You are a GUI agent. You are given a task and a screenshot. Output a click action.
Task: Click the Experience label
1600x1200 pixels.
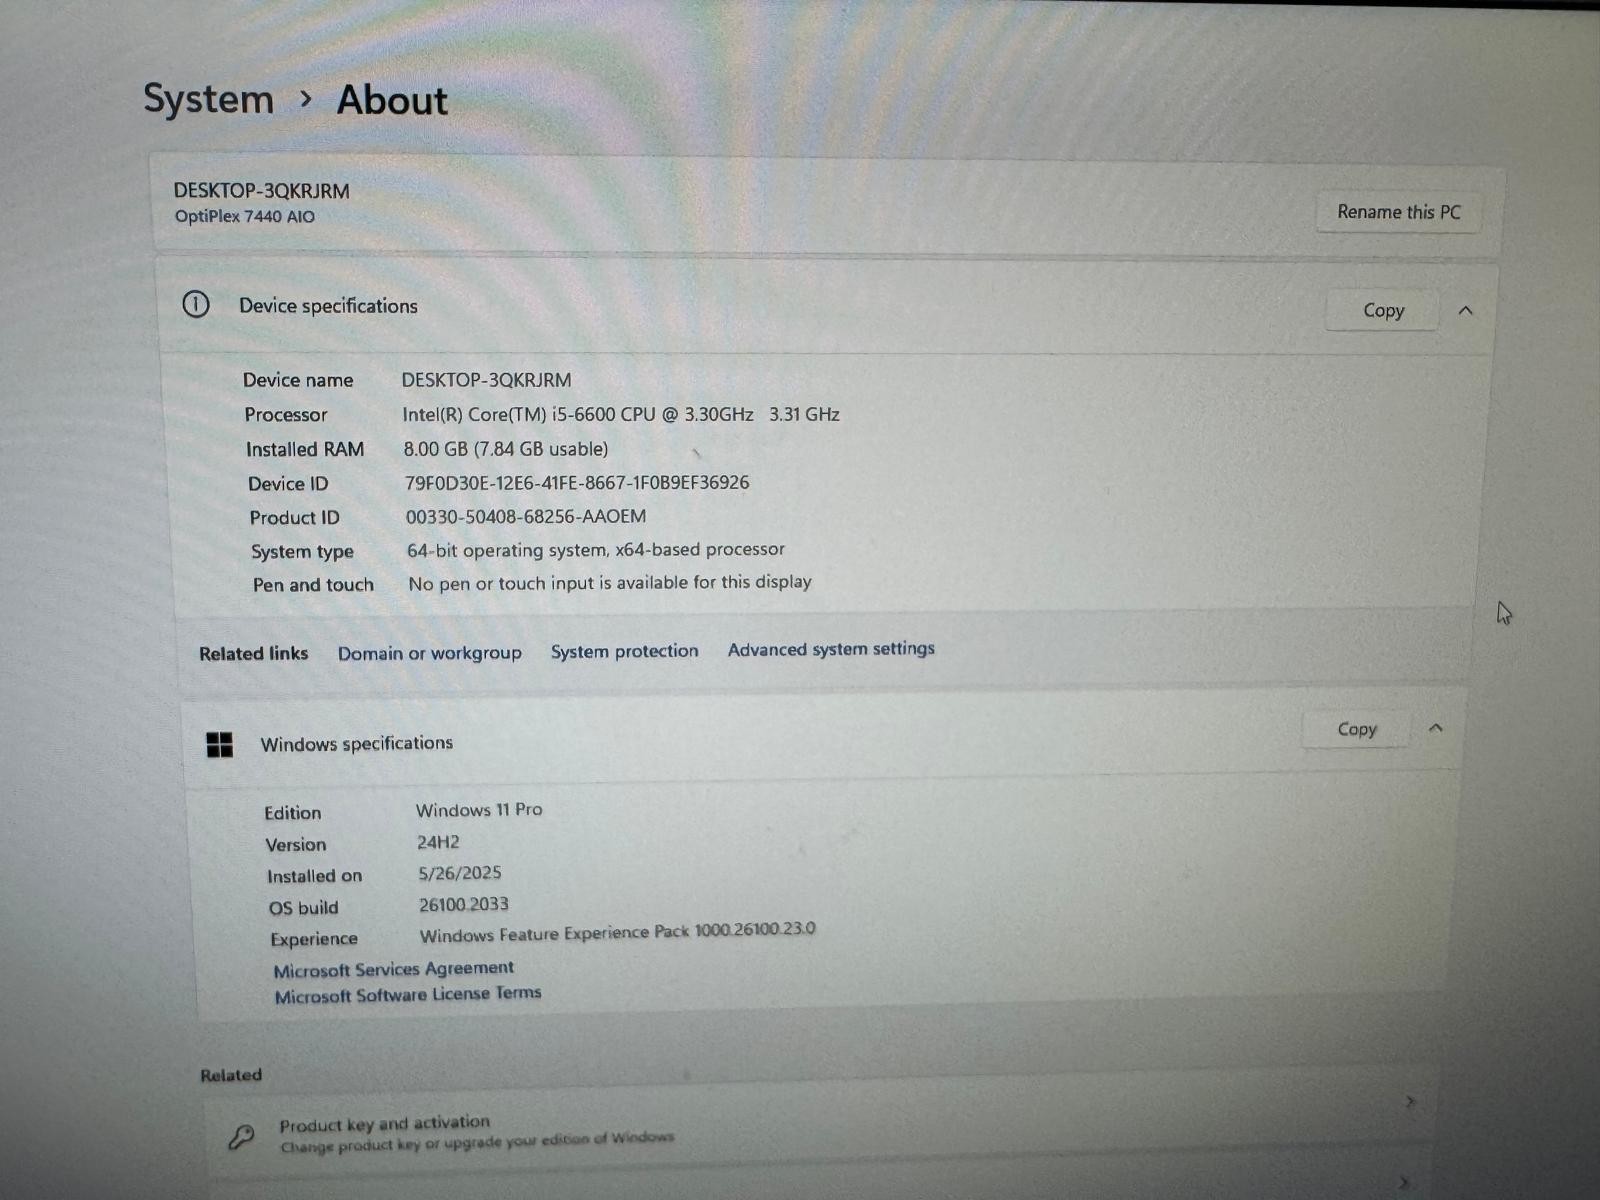[x=314, y=939]
